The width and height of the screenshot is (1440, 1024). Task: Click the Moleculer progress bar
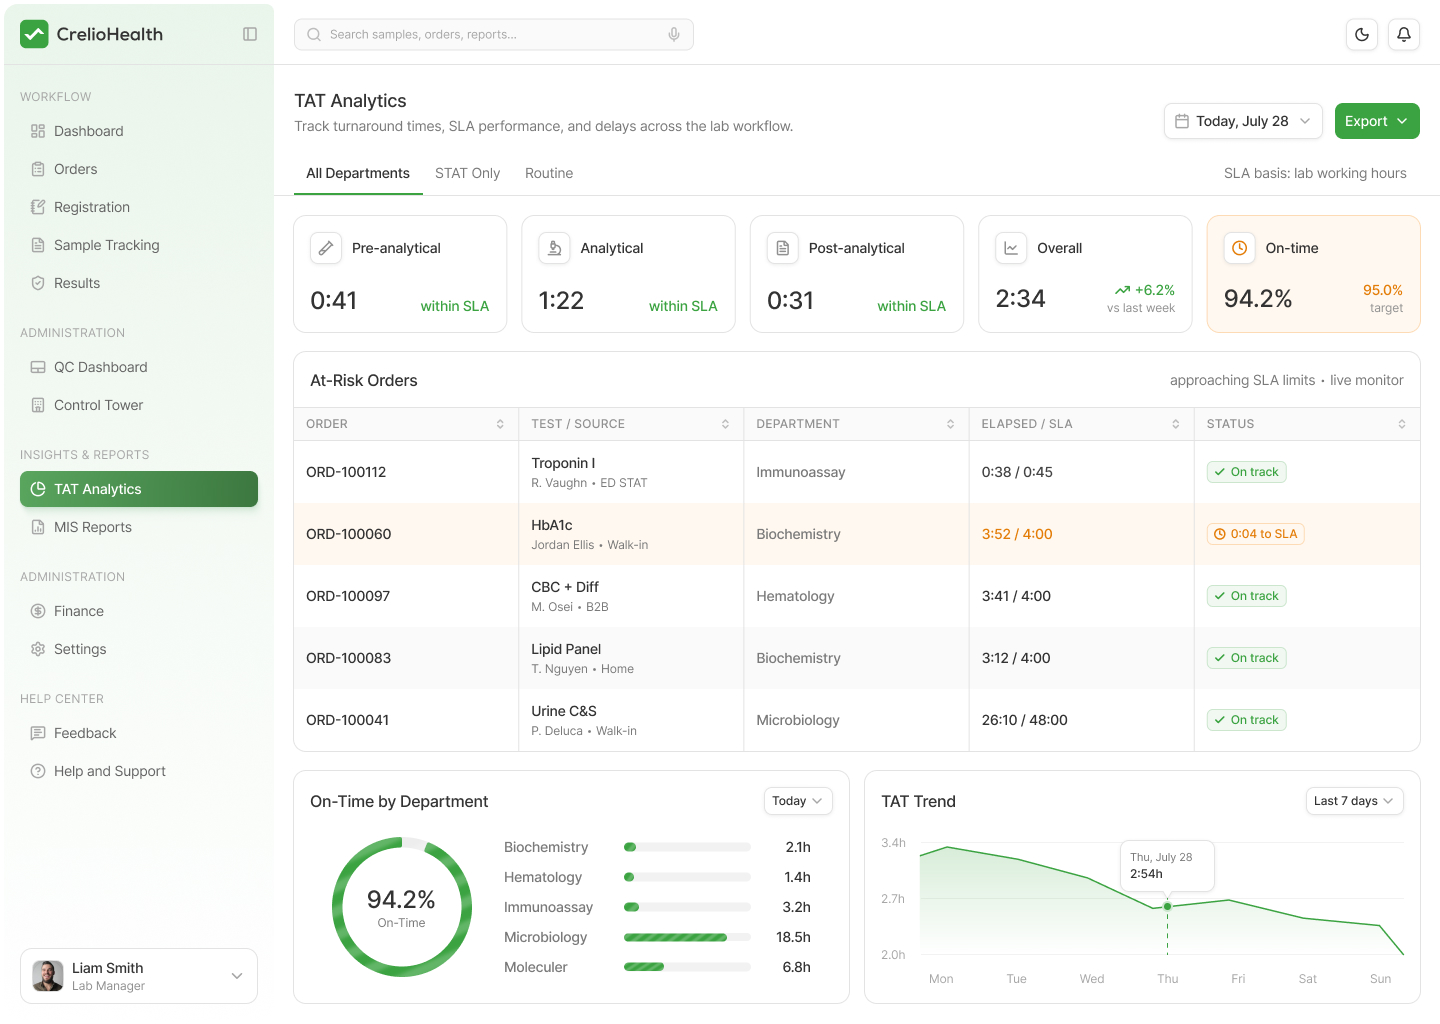point(687,967)
